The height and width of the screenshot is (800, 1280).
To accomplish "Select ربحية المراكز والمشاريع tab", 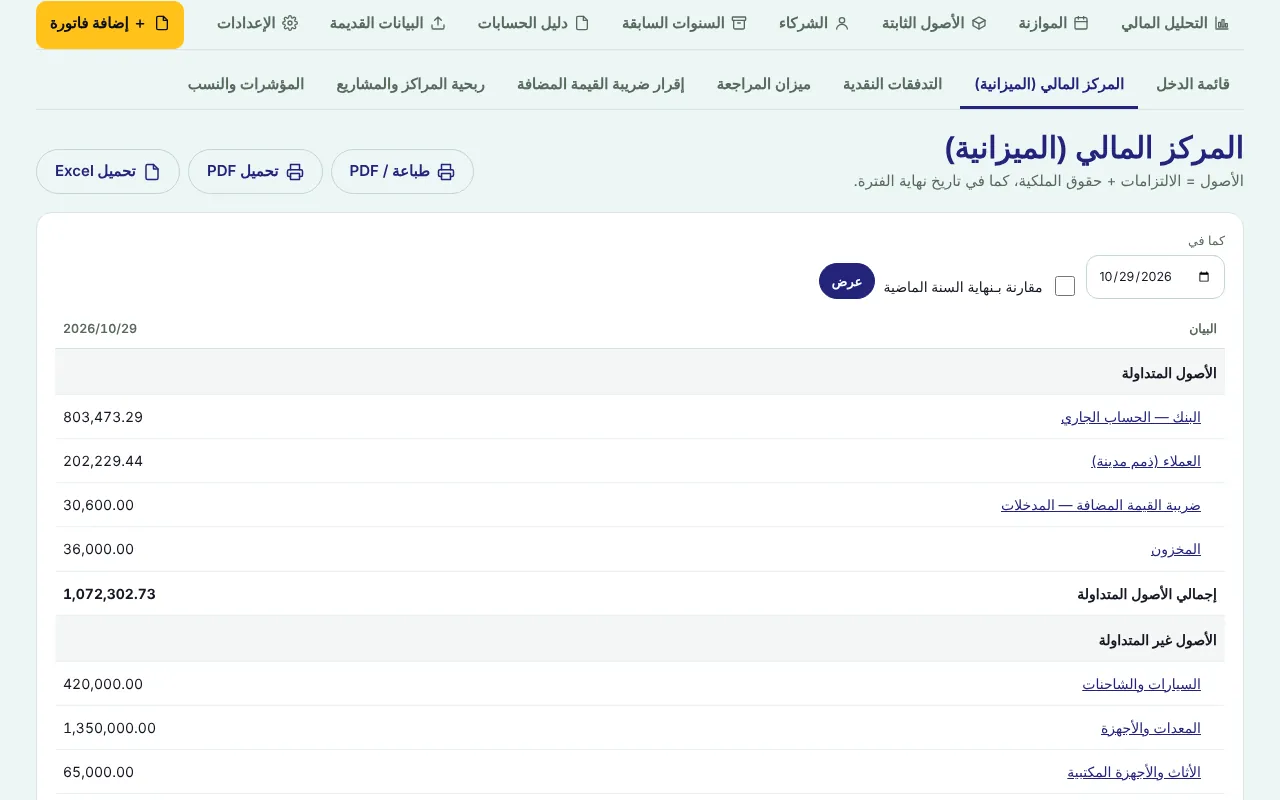I will [x=411, y=84].
